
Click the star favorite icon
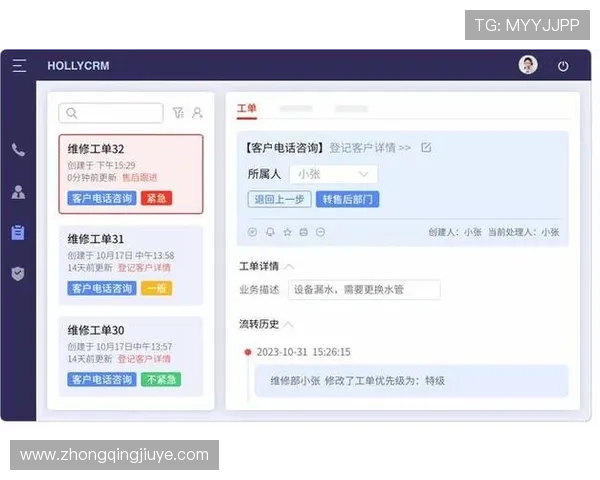point(287,232)
